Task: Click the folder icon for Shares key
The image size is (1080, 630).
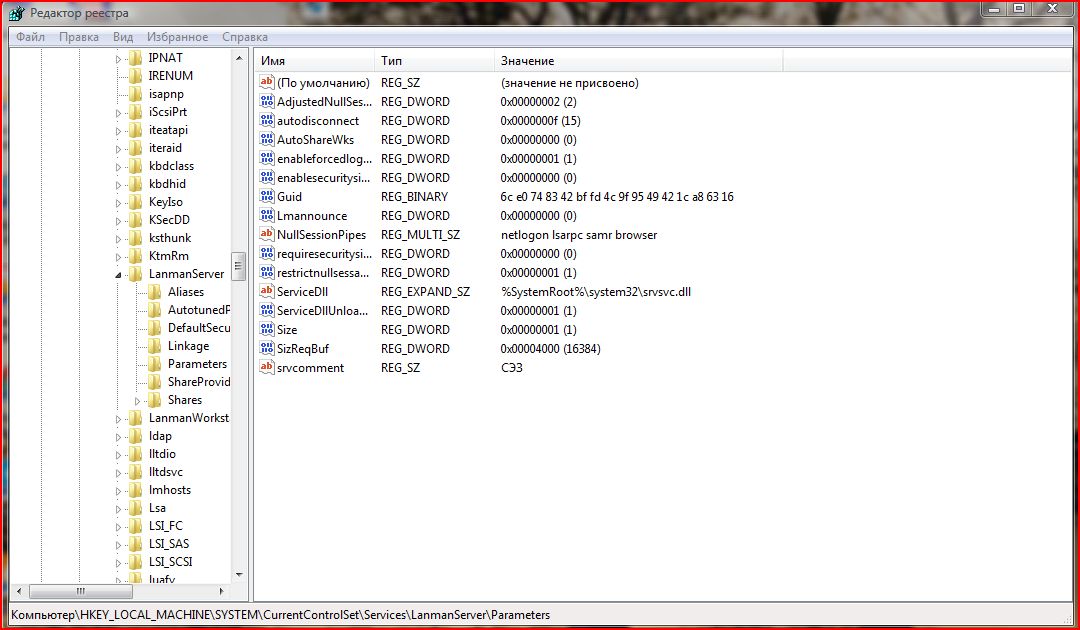Action: click(154, 400)
